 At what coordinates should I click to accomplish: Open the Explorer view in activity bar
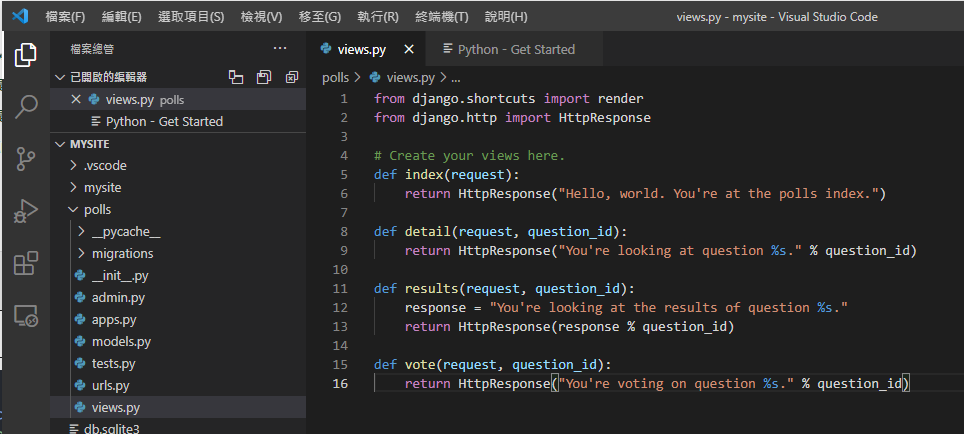click(25, 55)
